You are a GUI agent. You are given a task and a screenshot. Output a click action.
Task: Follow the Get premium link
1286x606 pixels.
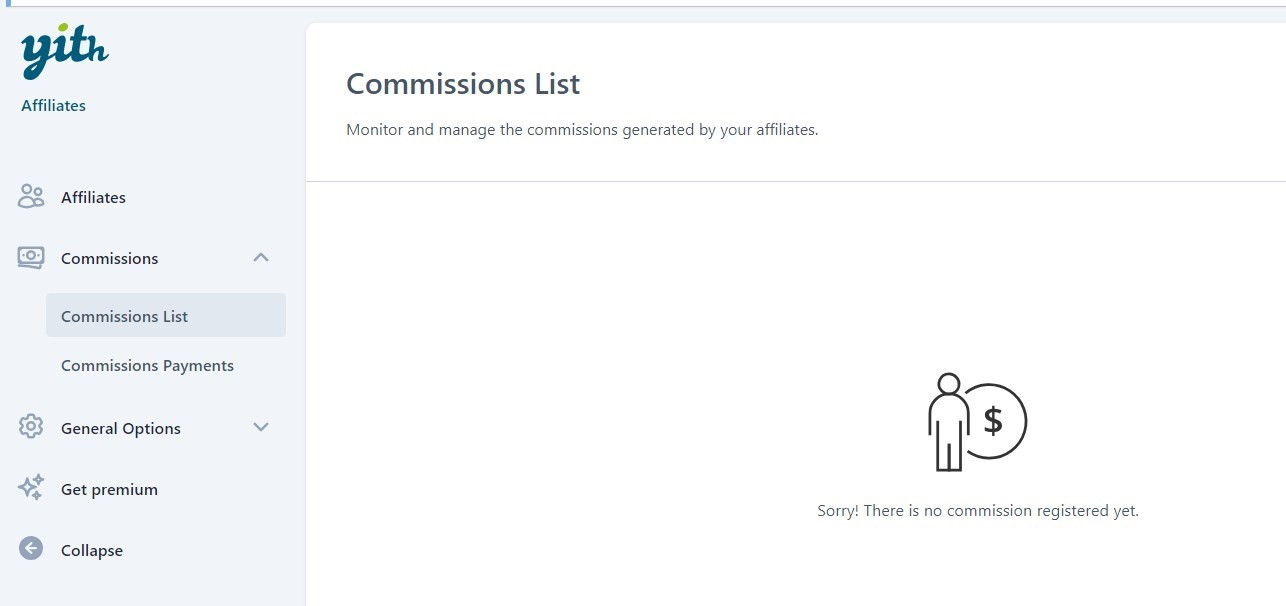(x=109, y=490)
